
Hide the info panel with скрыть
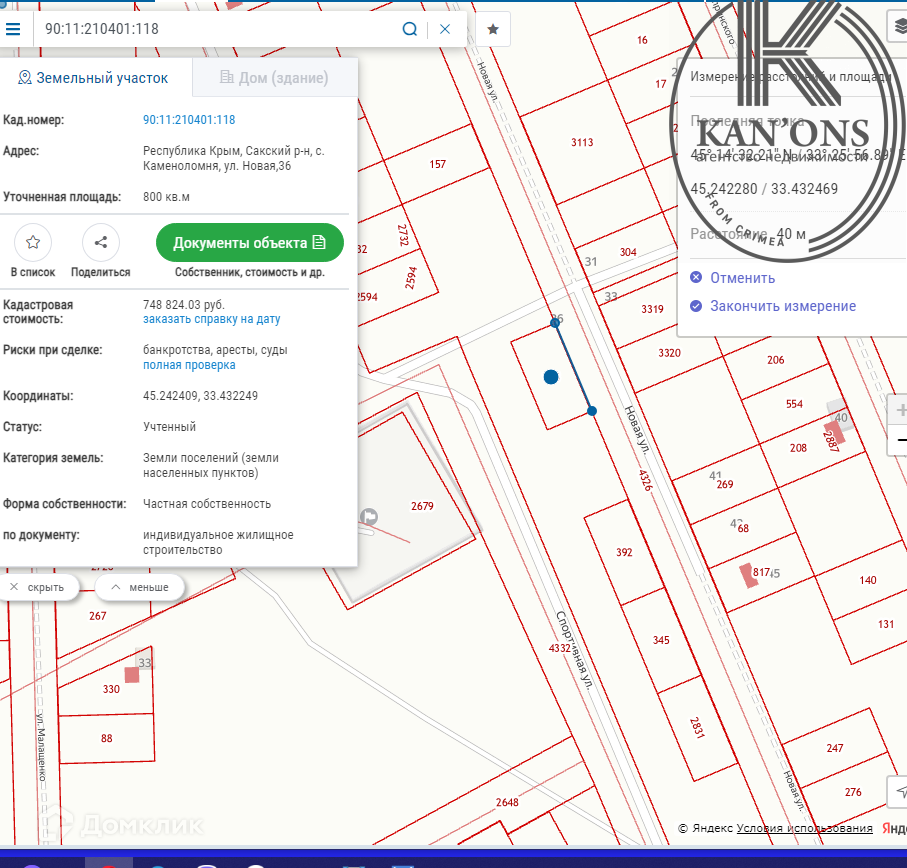[x=38, y=587]
